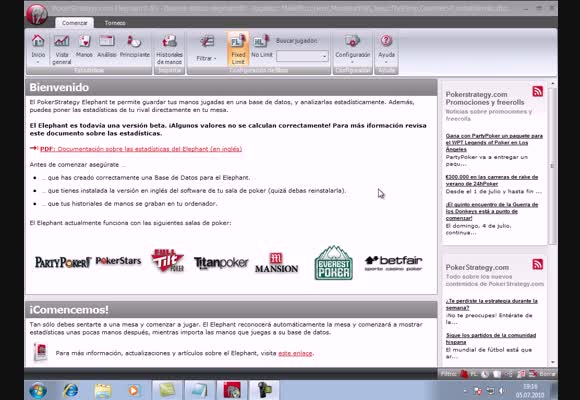Click the Betfair logo

click(393, 263)
